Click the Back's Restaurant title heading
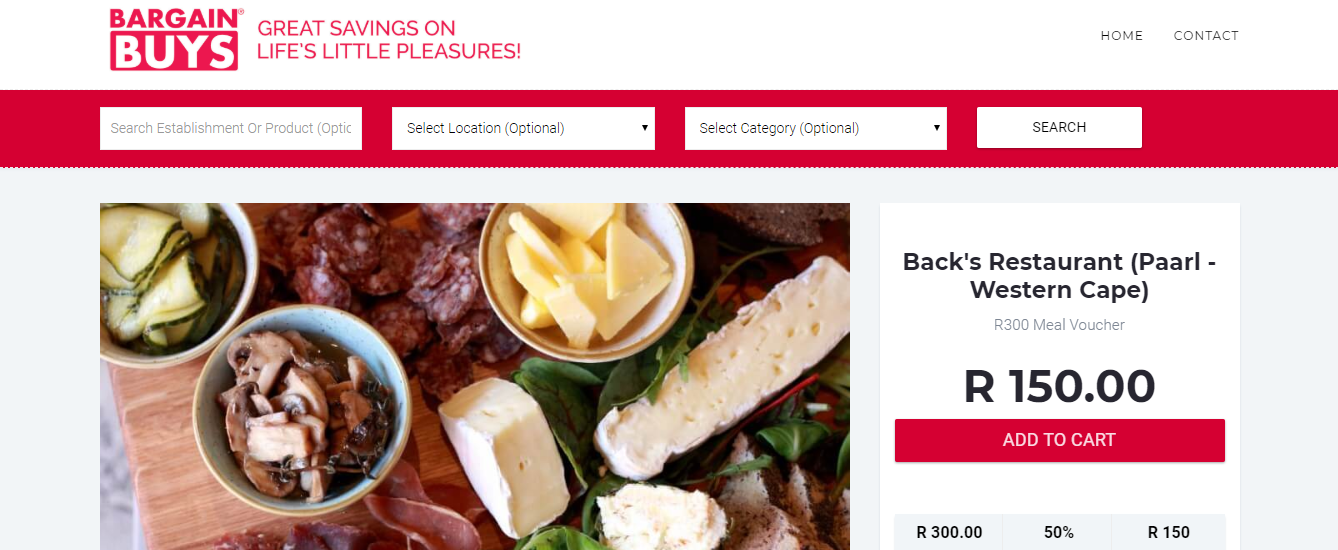 [1059, 276]
